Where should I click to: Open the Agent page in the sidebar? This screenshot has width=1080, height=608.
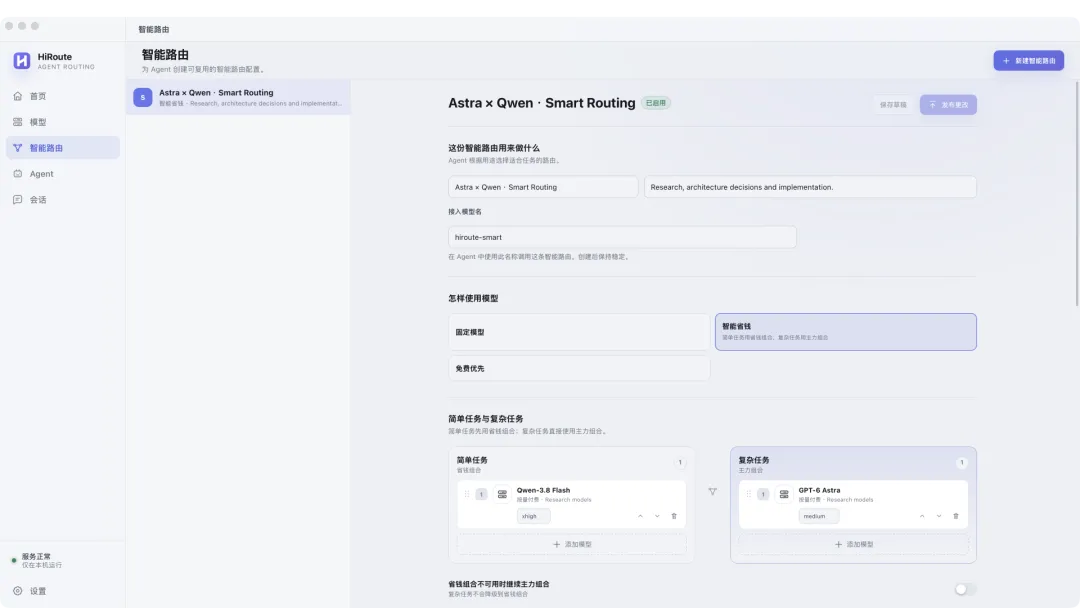coord(63,174)
